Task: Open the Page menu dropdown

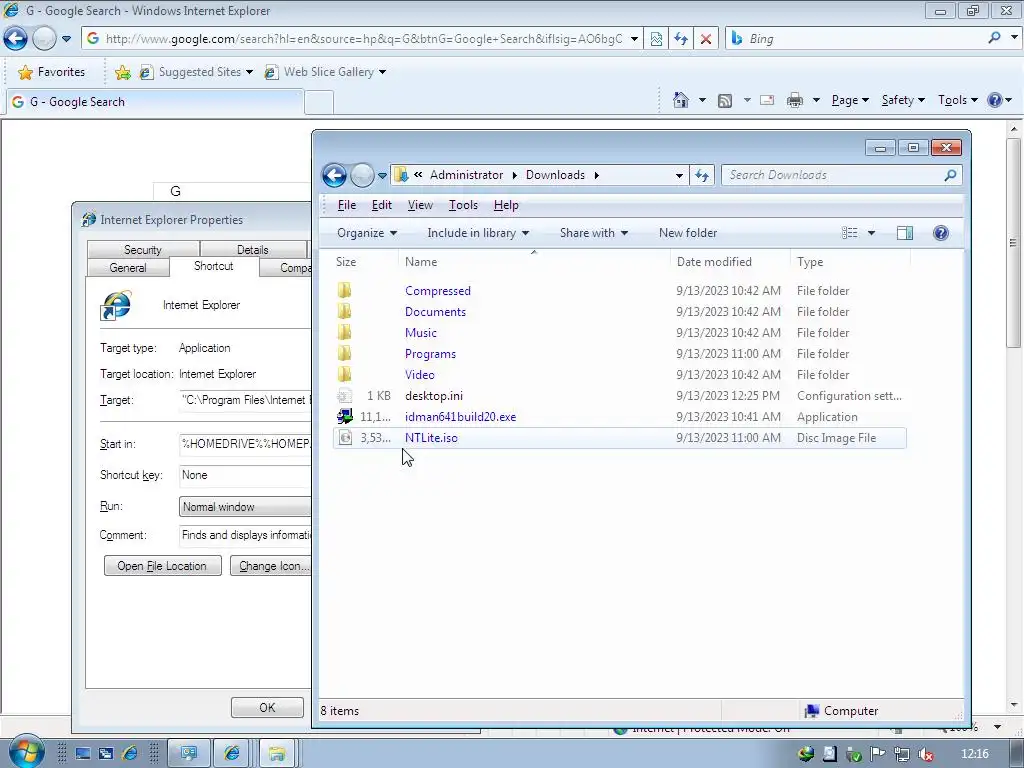Action: [x=850, y=100]
